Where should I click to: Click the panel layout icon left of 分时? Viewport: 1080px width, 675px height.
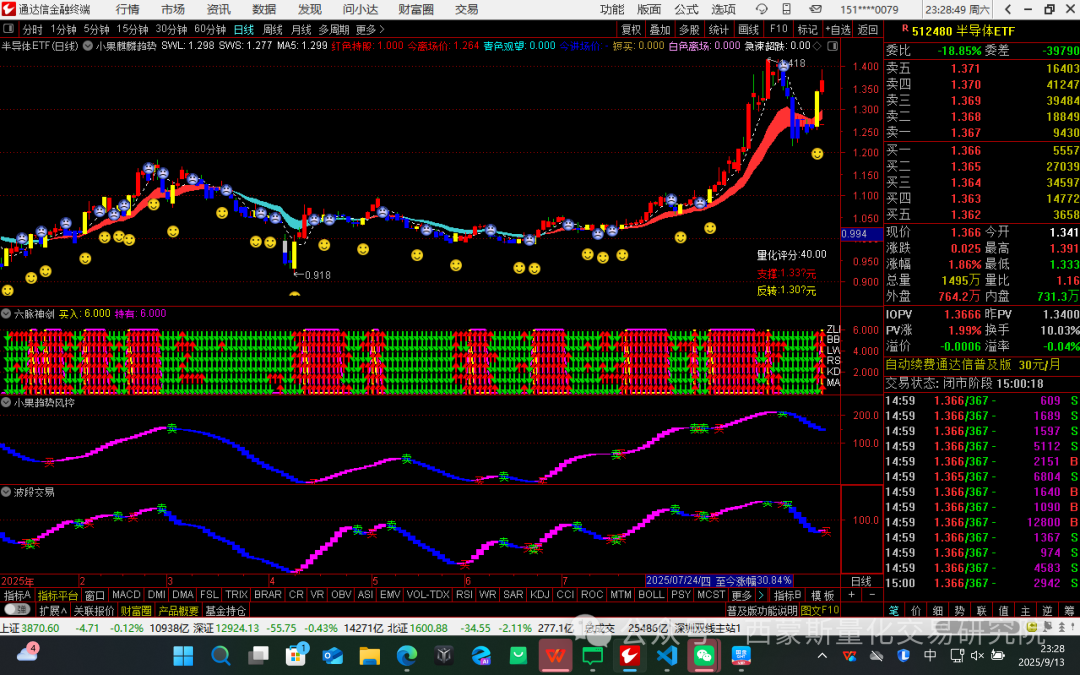tap(8, 29)
